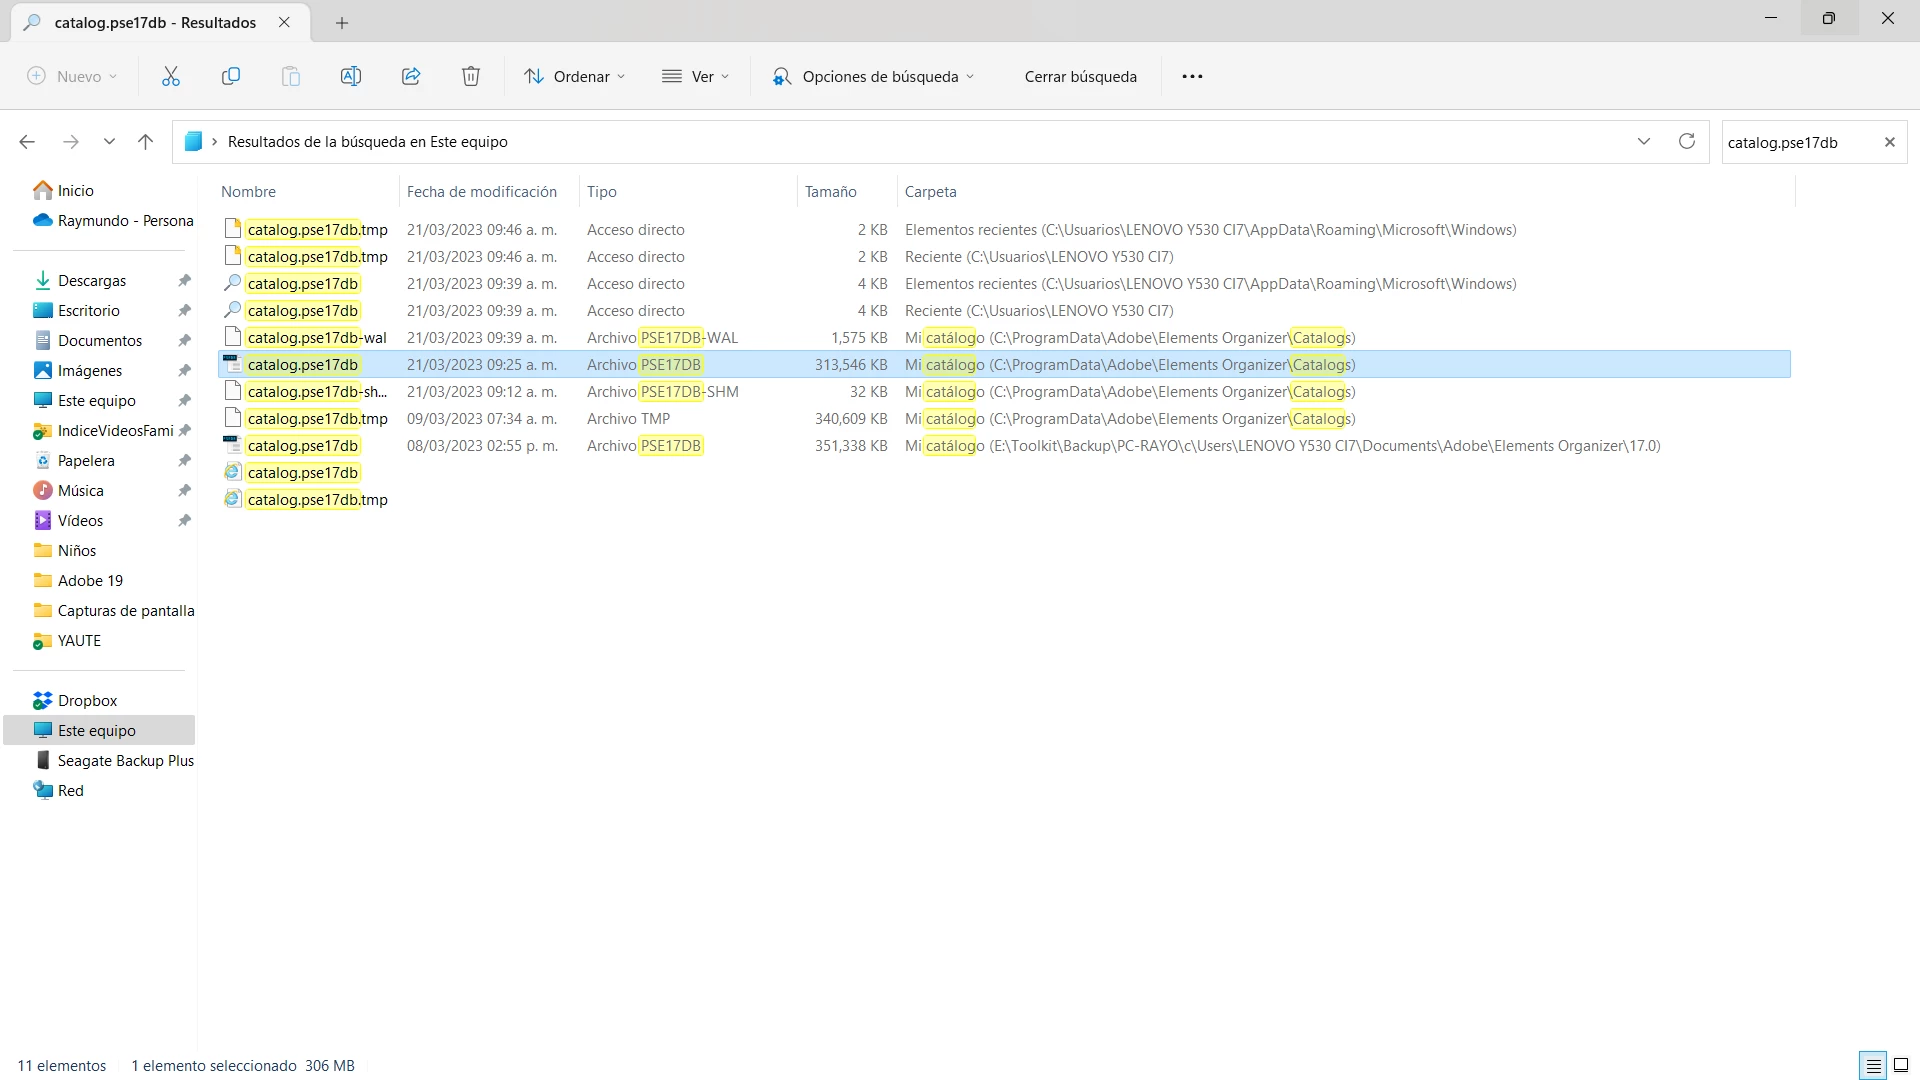Click Cerrar búsqueda button
Image resolution: width=1920 pixels, height=1080 pixels.
(x=1080, y=76)
